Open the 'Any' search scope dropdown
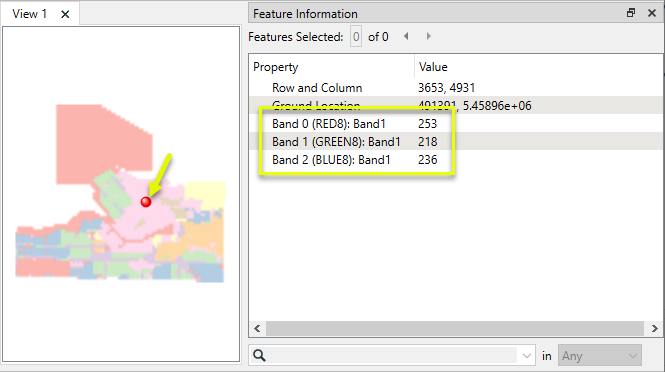 coord(600,355)
